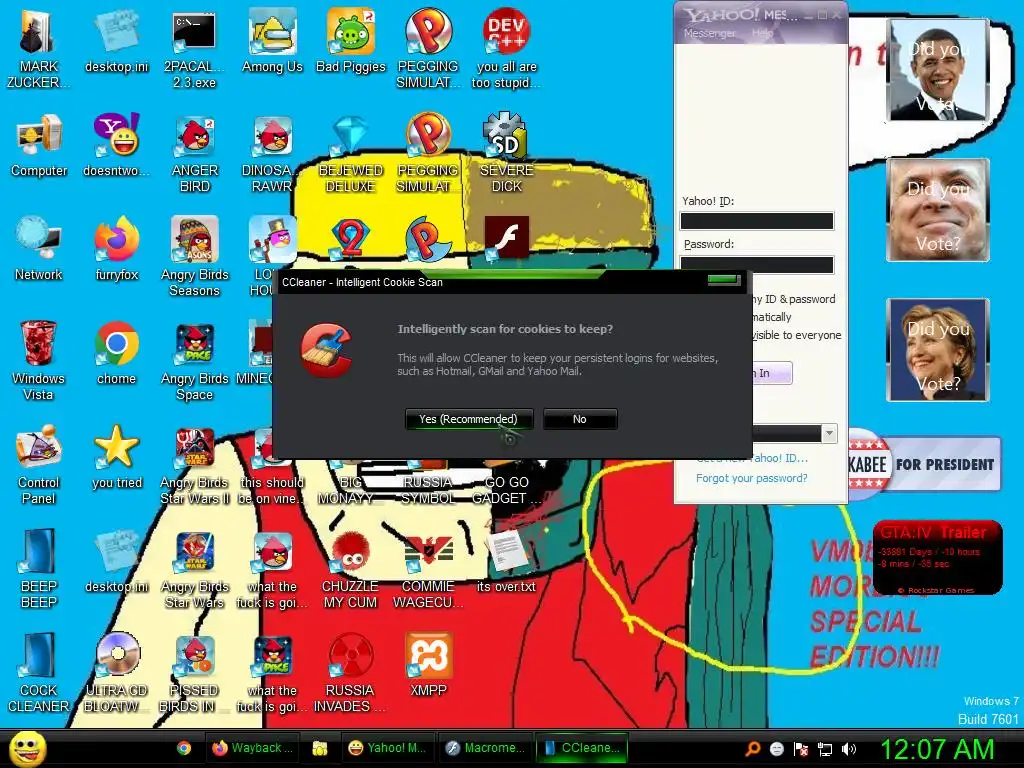Click the search magnifier tray icon
Screen dimensions: 1024x768
[x=752, y=749]
